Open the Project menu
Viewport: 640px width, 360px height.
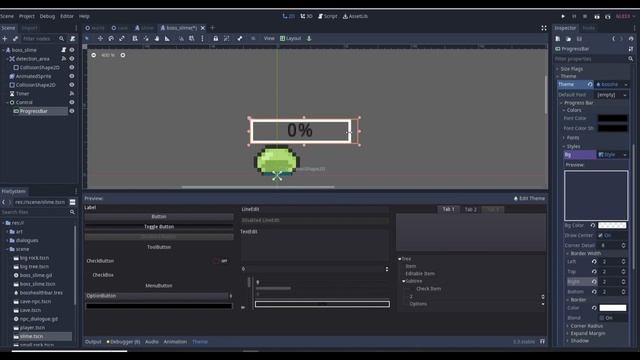[x=27, y=16]
